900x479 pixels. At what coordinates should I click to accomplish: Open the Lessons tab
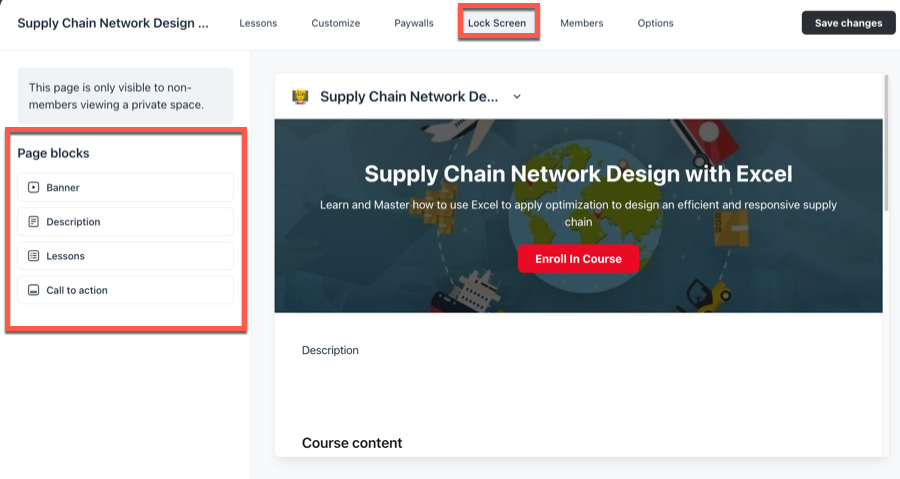coord(258,24)
